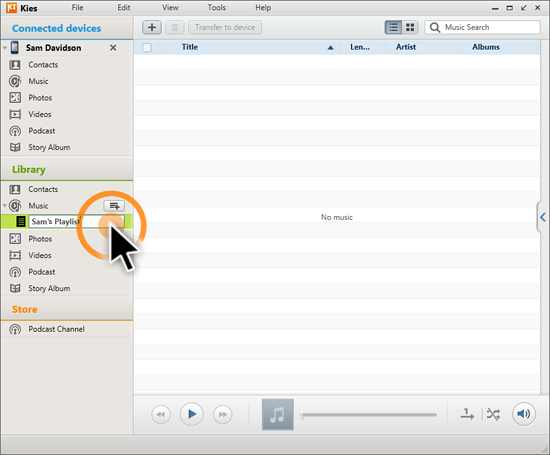Open Library Videos
550x455 pixels.
click(x=40, y=255)
